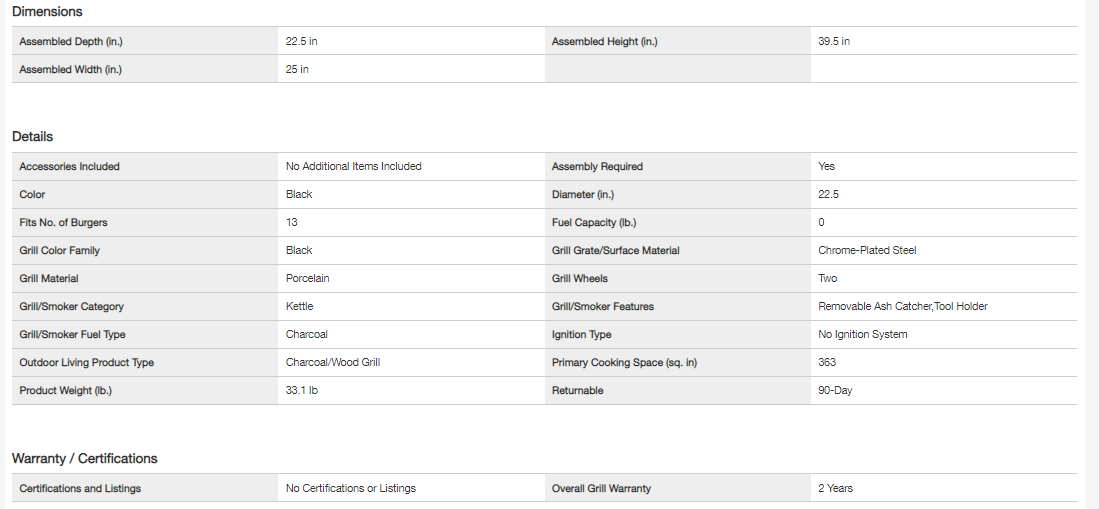
Task: Select the Grill Material value Porcelain
Action: pos(307,279)
